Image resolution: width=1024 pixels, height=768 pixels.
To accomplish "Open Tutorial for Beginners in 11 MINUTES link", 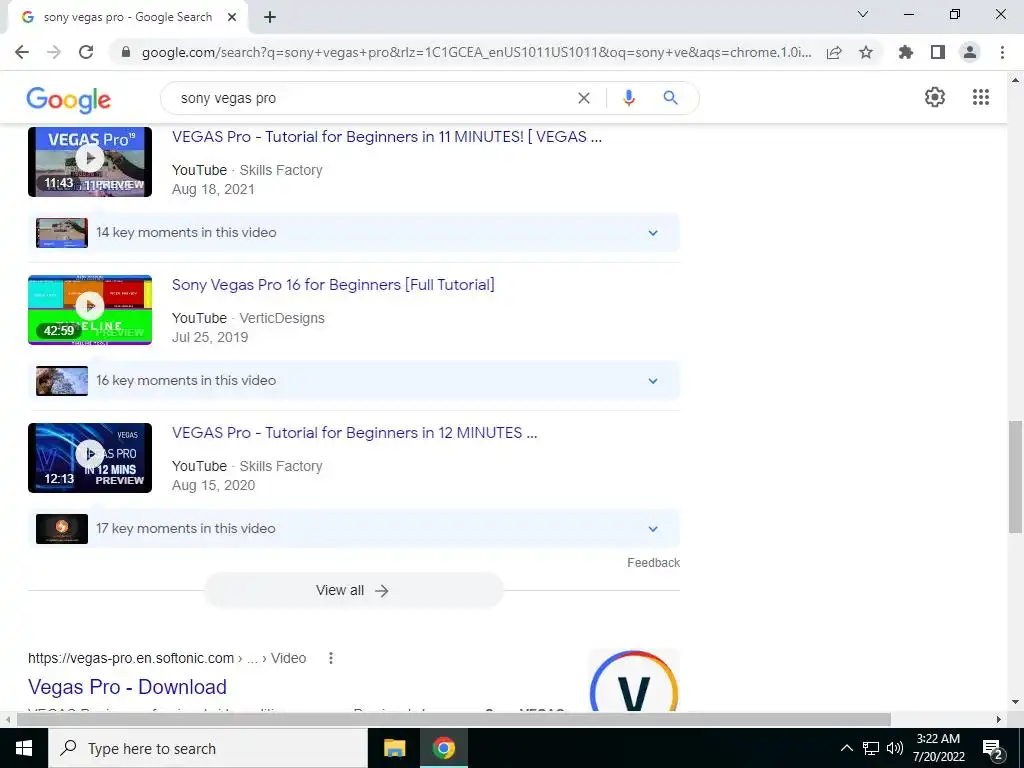I will pyautogui.click(x=387, y=136).
